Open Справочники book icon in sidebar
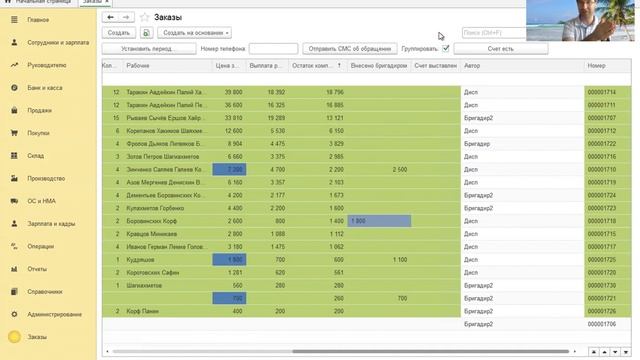Image resolution: width=640 pixels, height=360 pixels. coord(14,291)
